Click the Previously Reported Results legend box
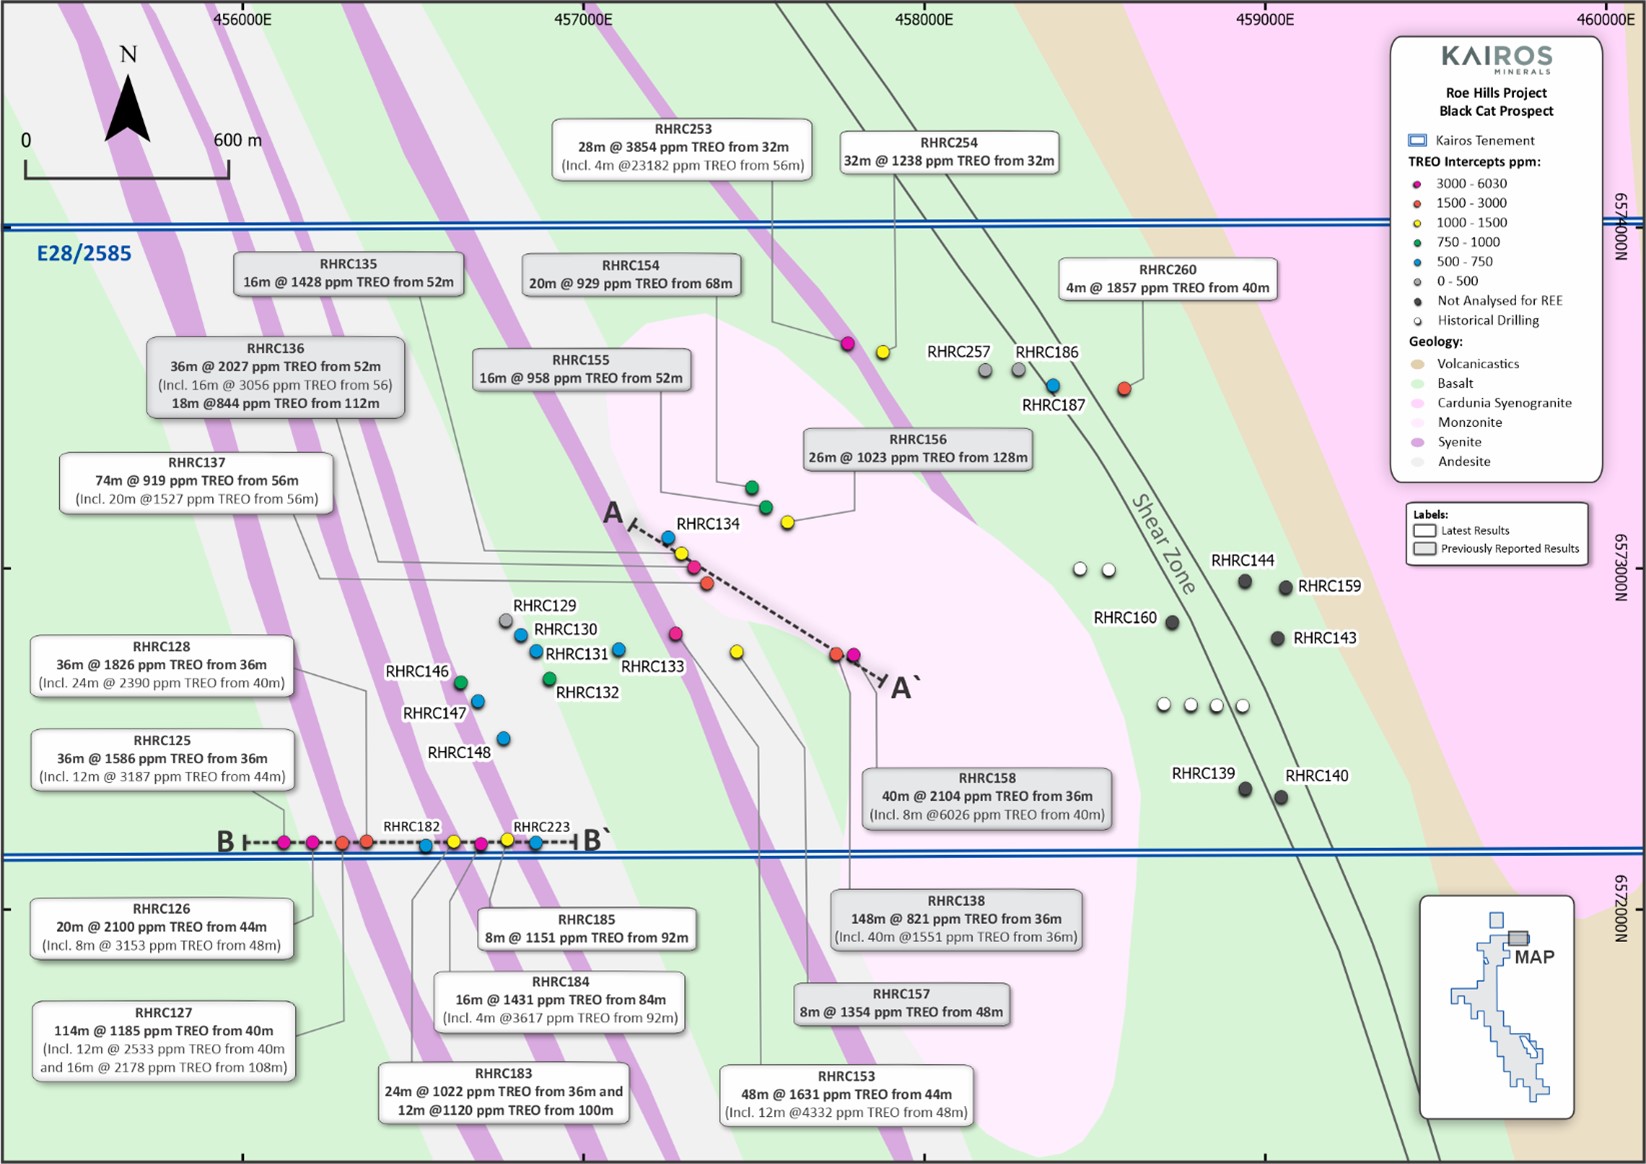Viewport: 1646px width, 1164px height. [1425, 549]
